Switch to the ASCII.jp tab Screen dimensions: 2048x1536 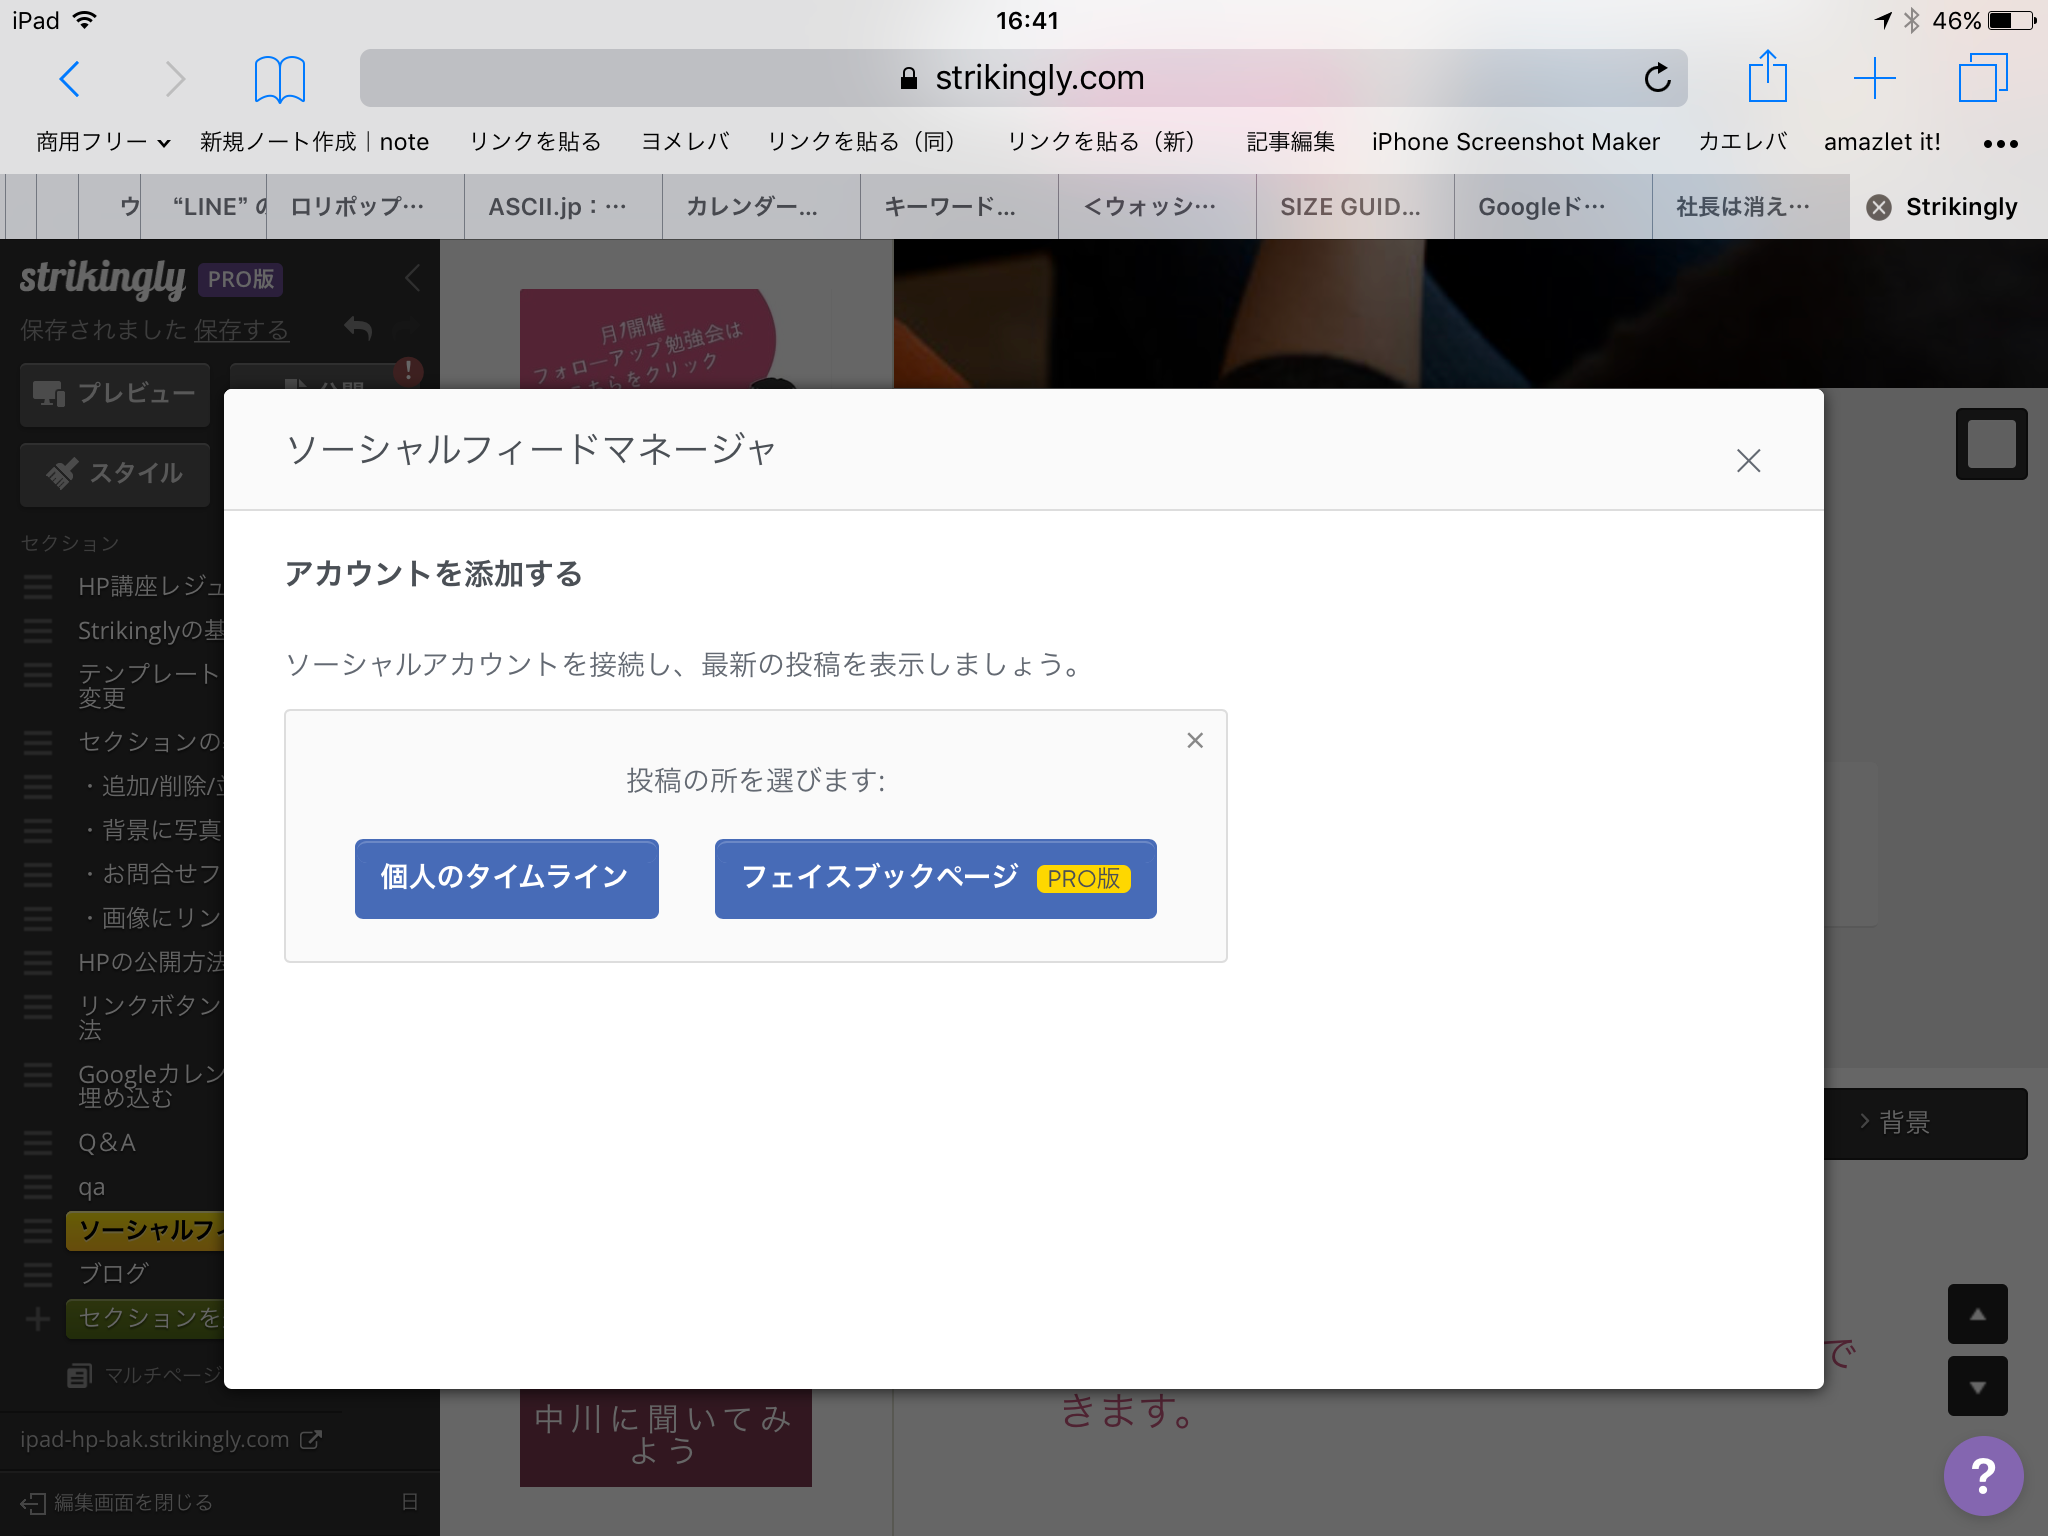[x=558, y=207]
